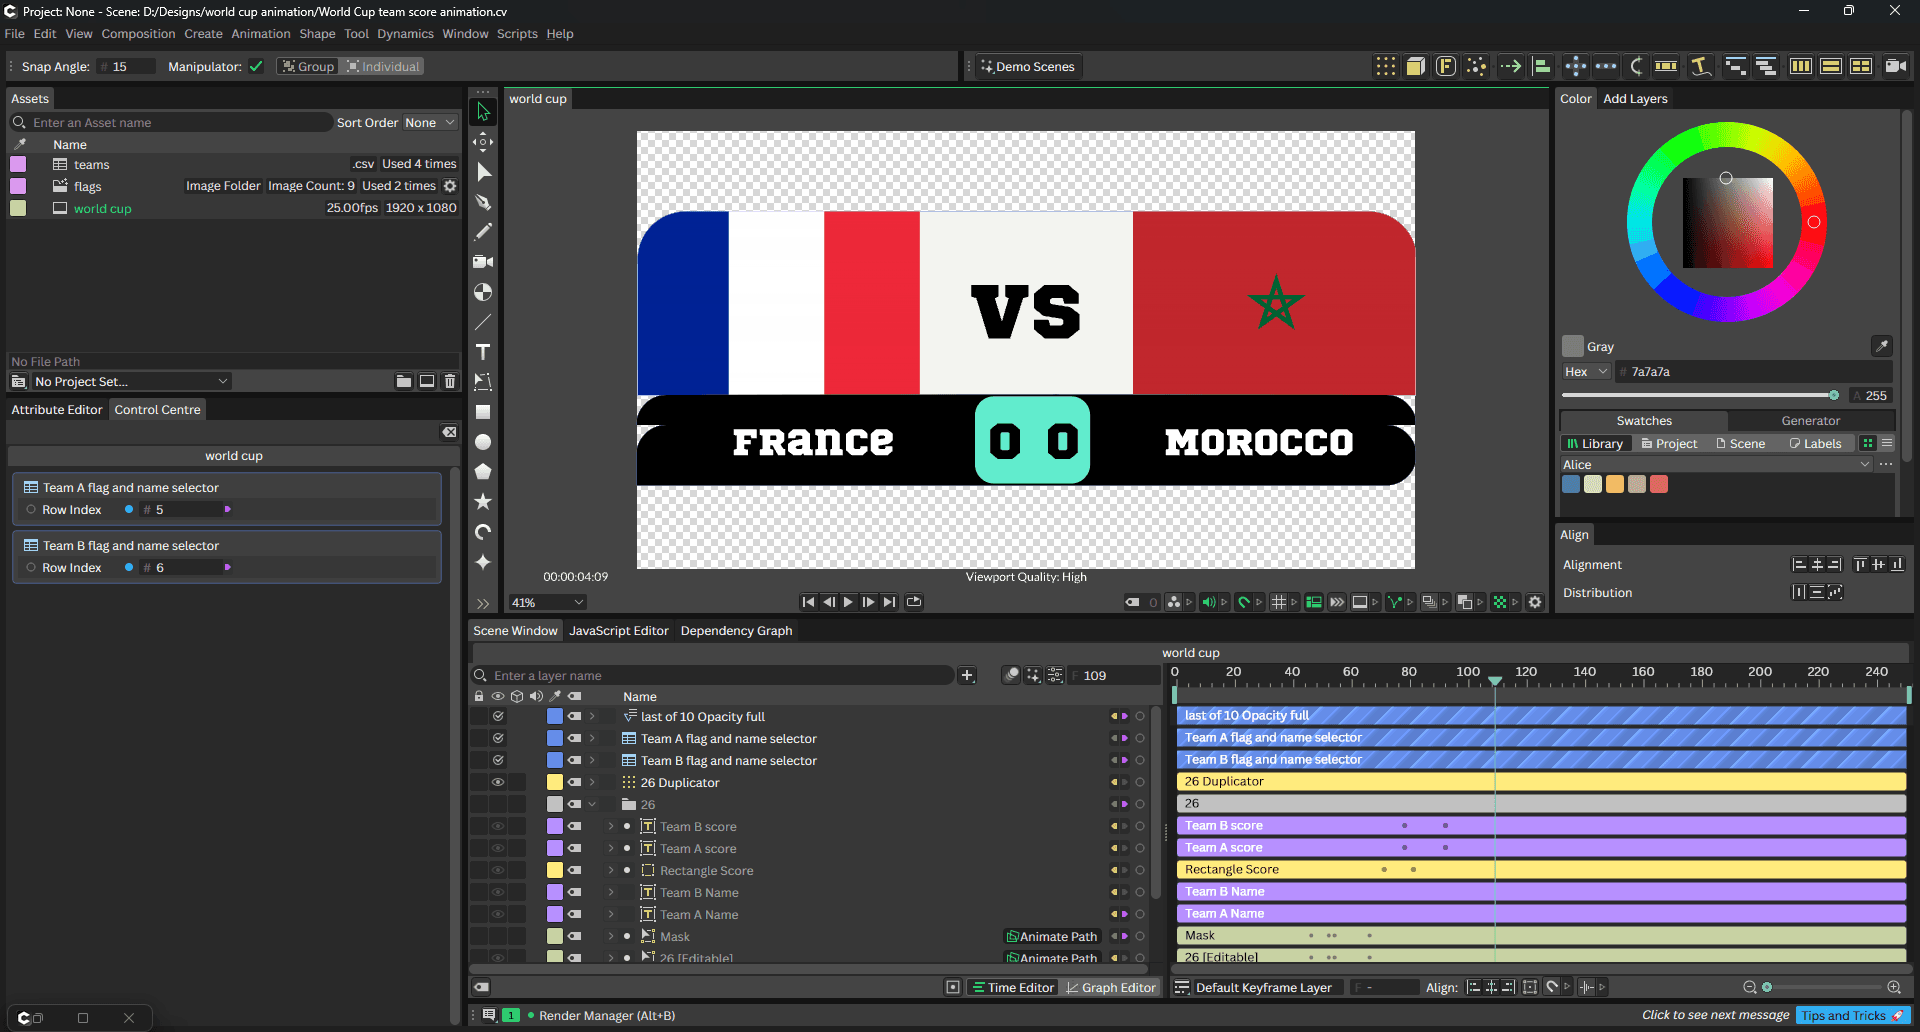Select the Ellipse shape tool
Screen dimensions: 1920x1032
pyautogui.click(x=483, y=442)
